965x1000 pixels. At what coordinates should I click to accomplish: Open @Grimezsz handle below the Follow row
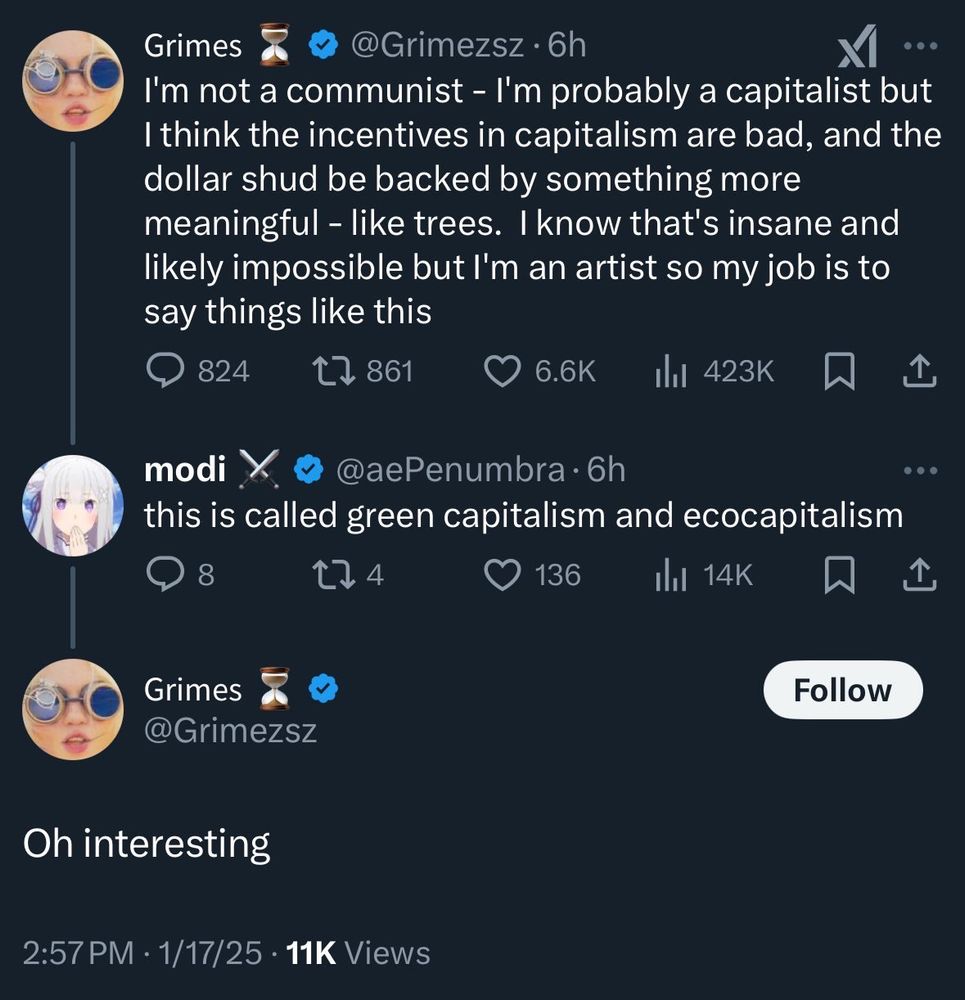tap(230, 731)
